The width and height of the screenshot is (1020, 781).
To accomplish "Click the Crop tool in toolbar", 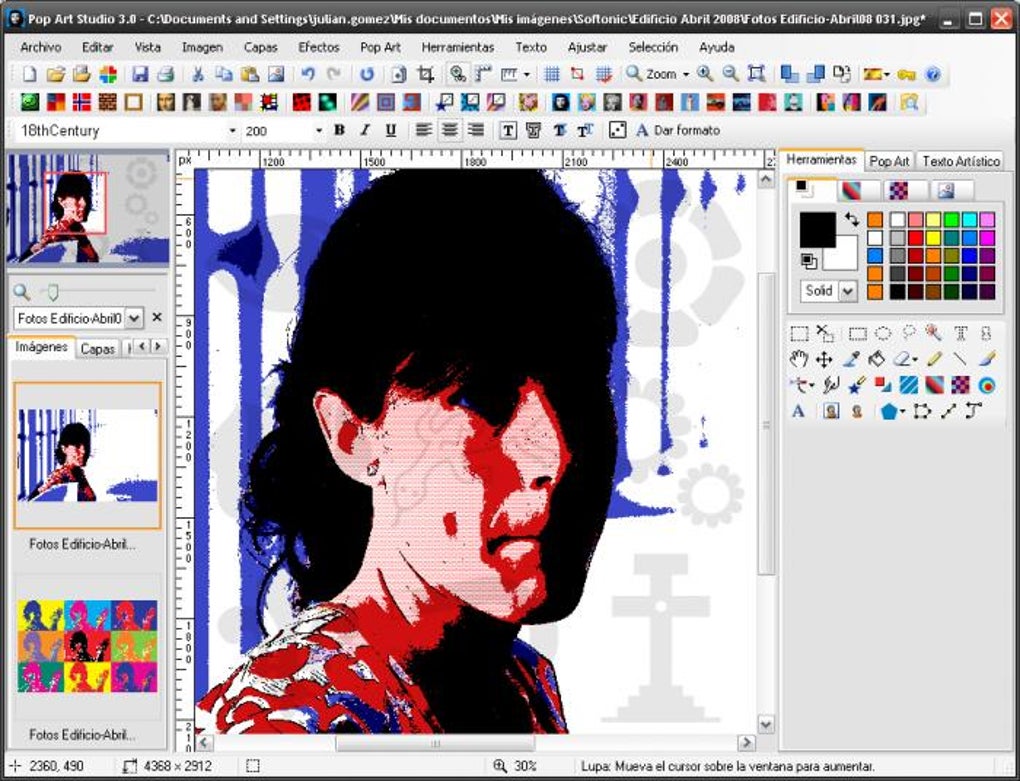I will tap(425, 74).
